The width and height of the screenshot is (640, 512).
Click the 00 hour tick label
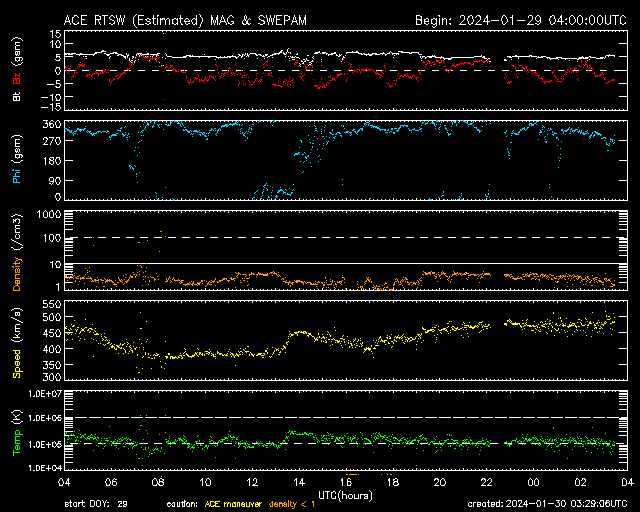click(x=533, y=482)
